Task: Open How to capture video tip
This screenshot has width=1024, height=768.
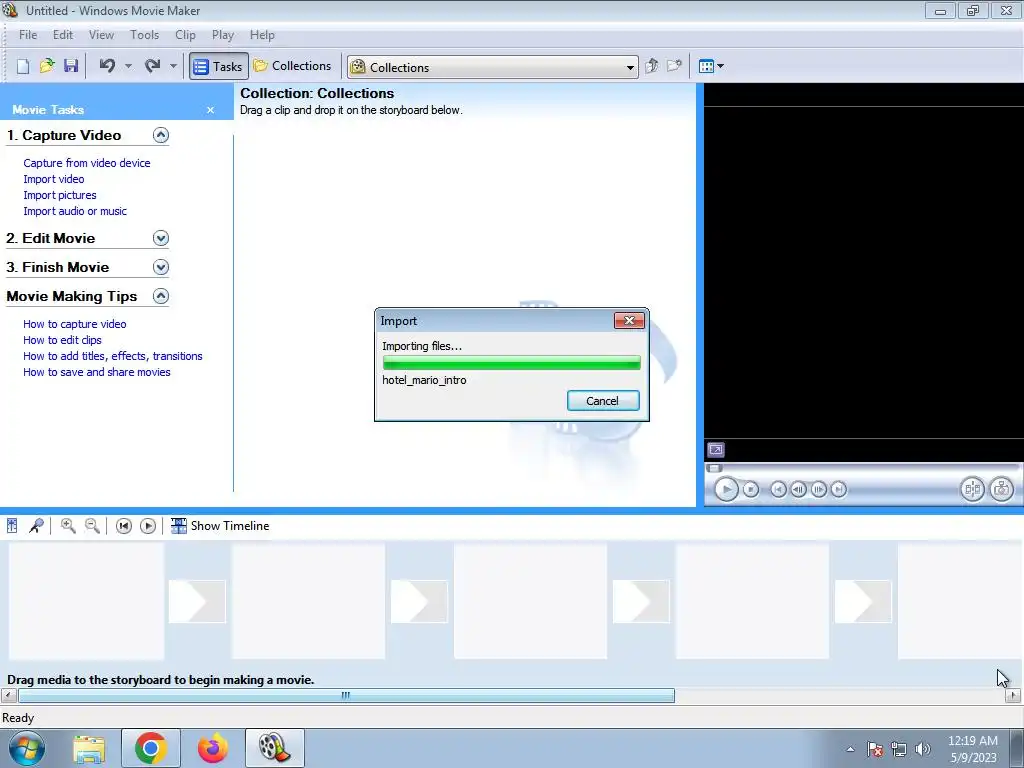Action: click(74, 324)
